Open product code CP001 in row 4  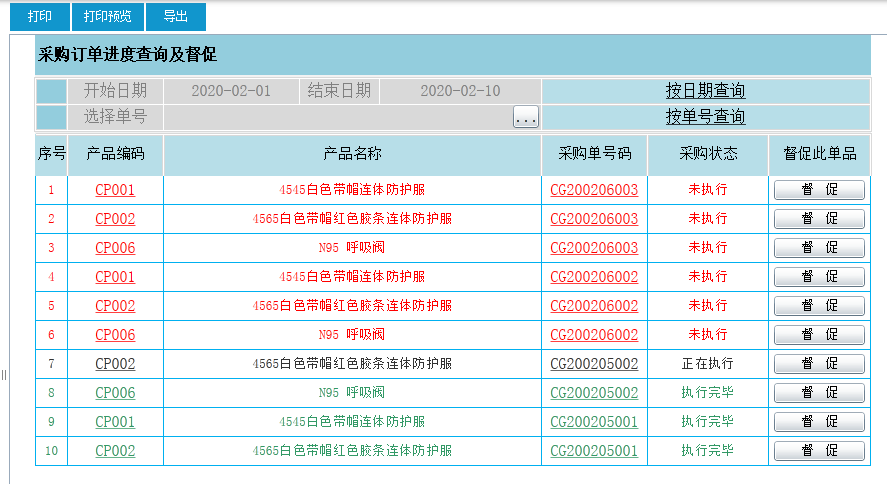[x=115, y=277]
